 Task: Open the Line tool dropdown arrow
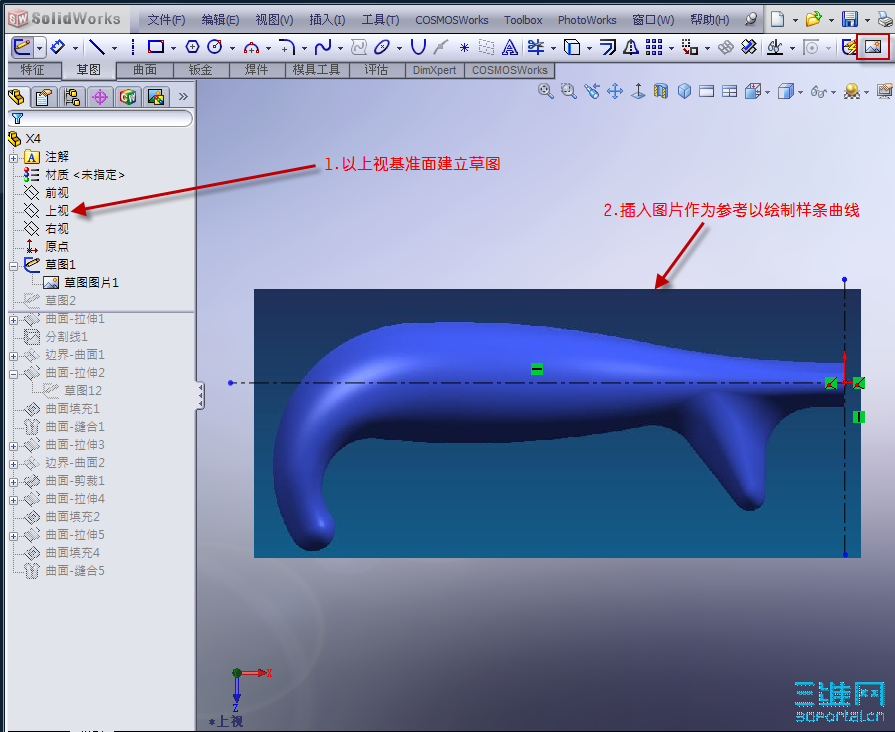(114, 48)
